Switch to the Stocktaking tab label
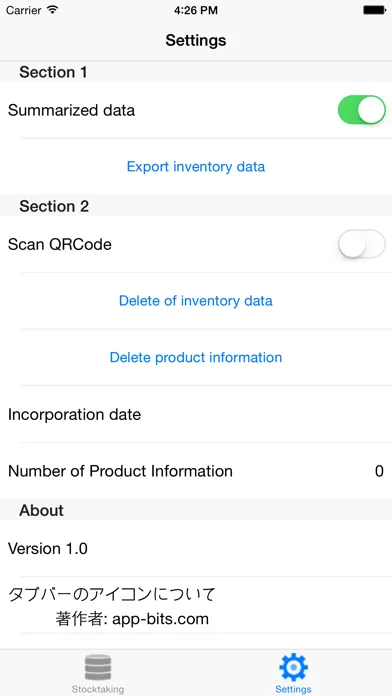Screen dimensions: 392x696 [98, 689]
